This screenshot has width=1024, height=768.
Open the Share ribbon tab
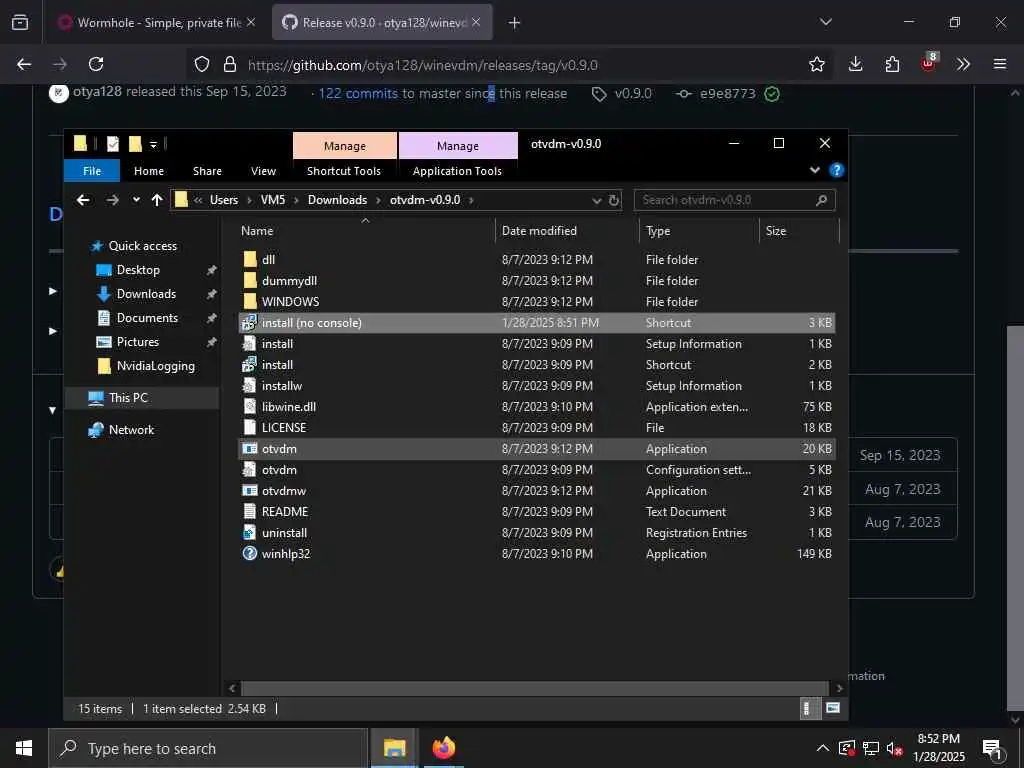point(207,171)
